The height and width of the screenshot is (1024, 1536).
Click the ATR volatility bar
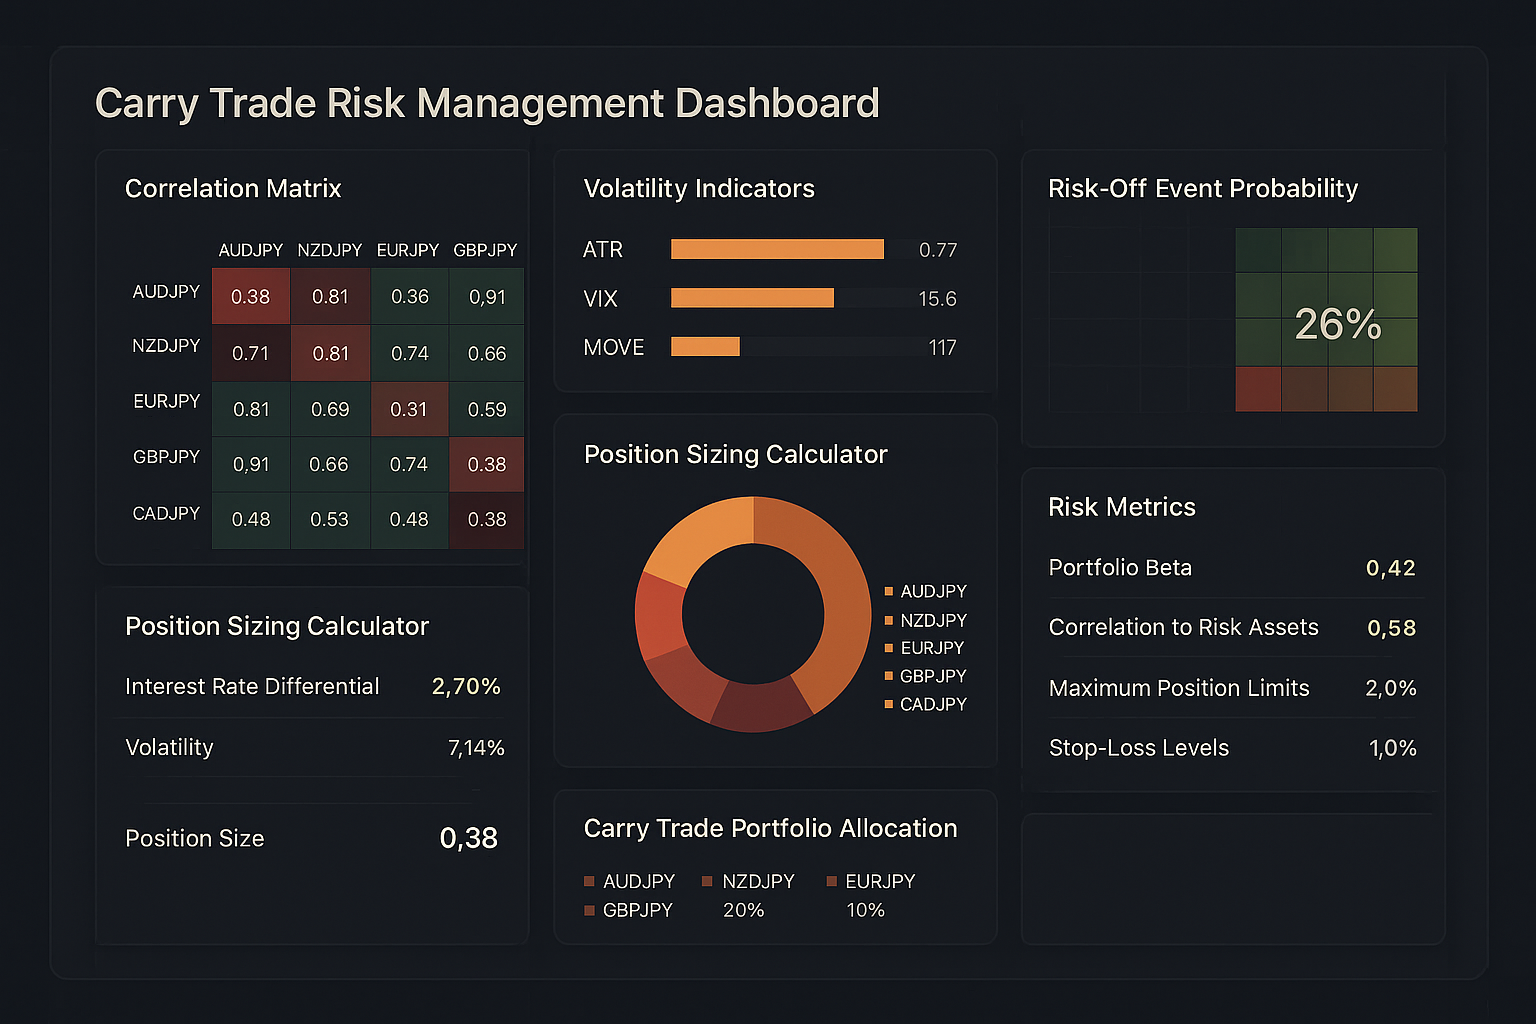tap(777, 249)
